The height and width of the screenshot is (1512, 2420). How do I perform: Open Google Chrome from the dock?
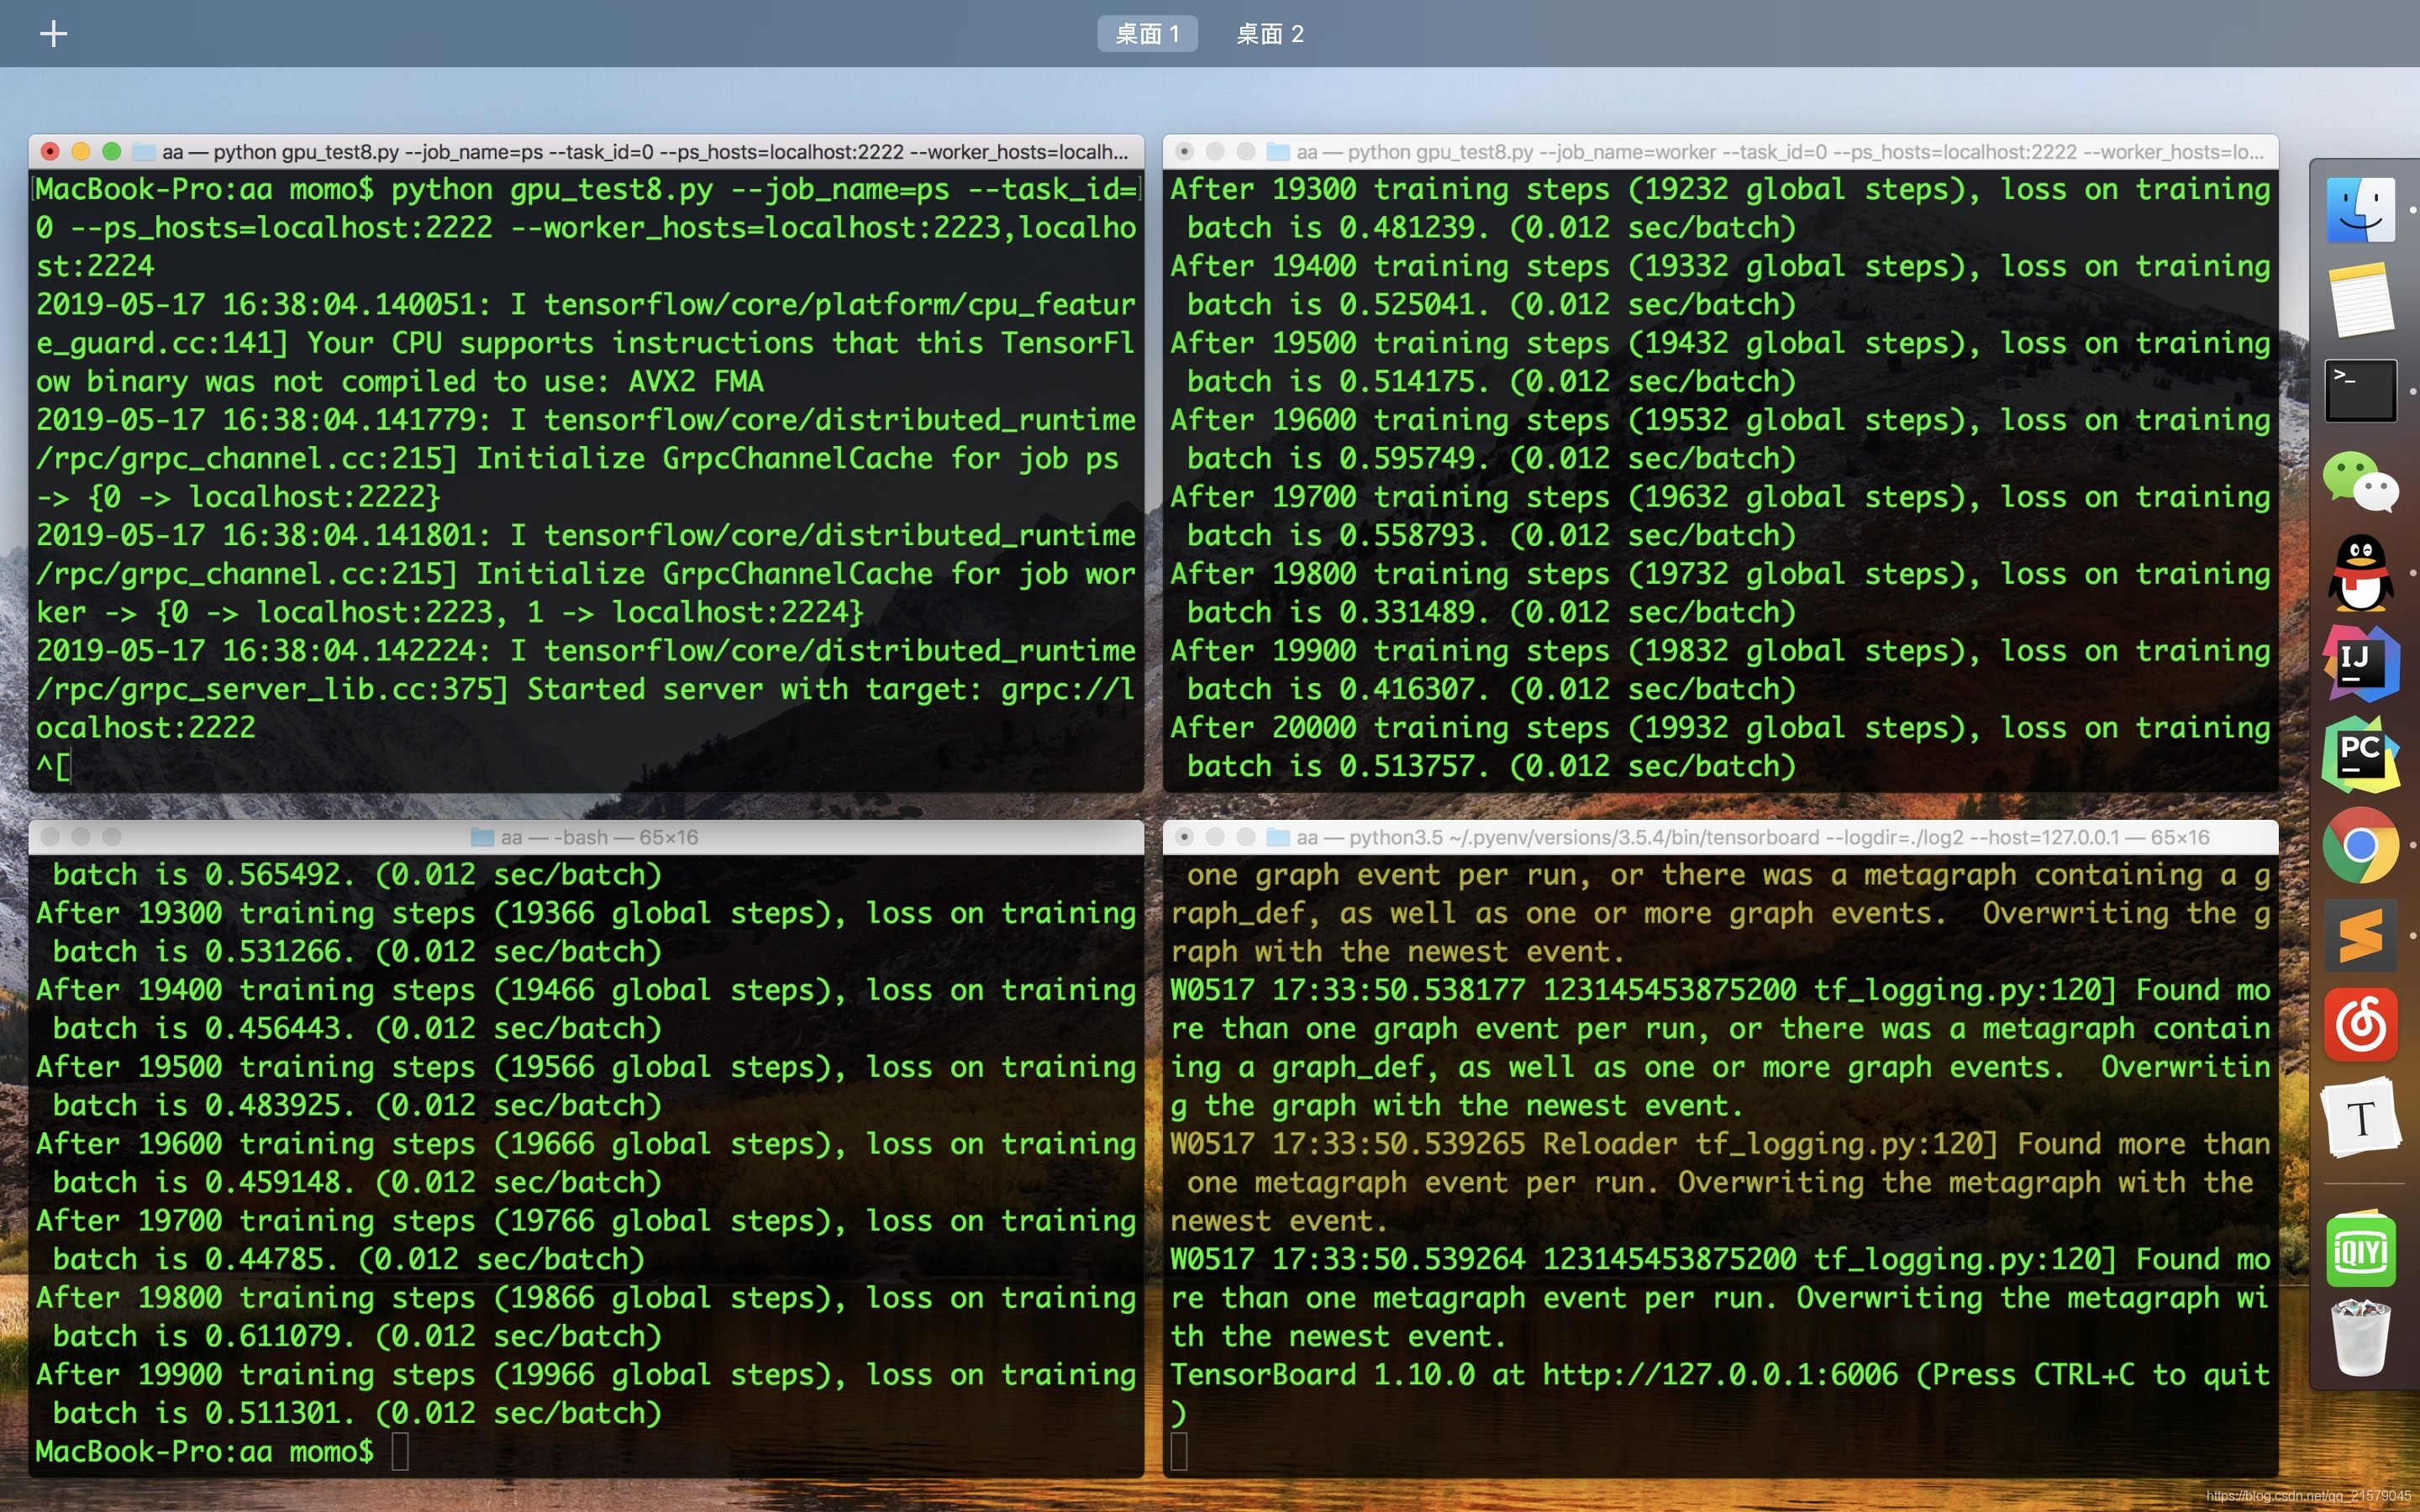(x=2360, y=845)
